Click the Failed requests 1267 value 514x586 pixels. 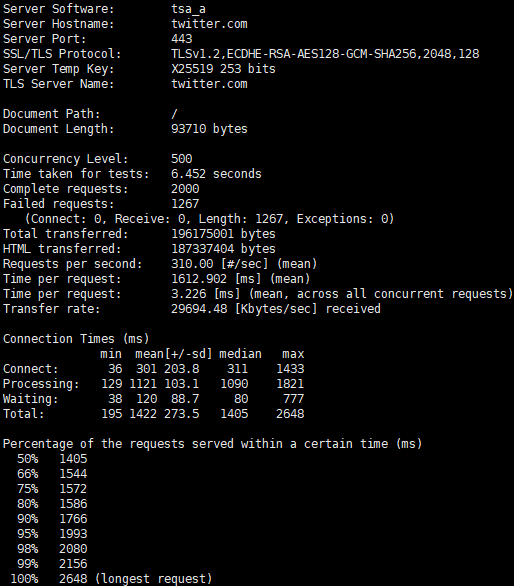pyautogui.click(x=185, y=204)
